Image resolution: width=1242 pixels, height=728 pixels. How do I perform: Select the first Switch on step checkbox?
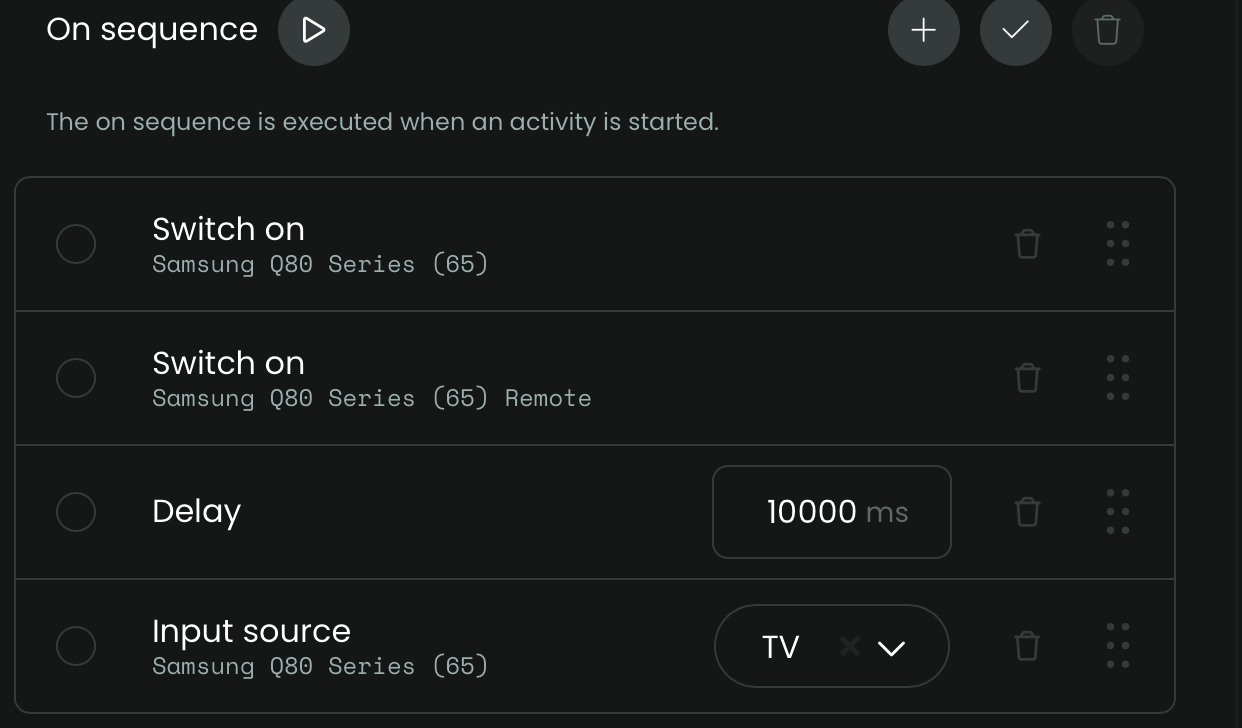tap(76, 244)
